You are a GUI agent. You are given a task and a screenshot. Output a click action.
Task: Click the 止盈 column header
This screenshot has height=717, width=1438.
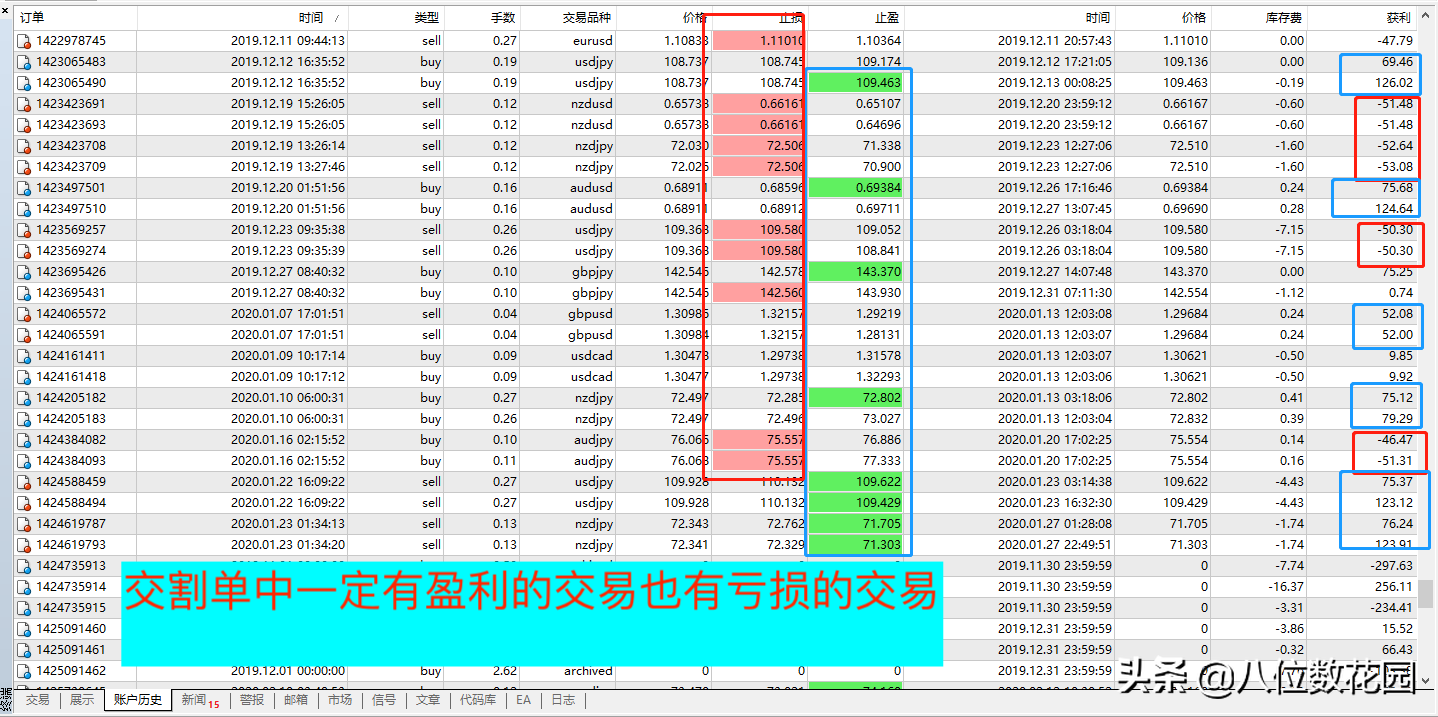[856, 18]
